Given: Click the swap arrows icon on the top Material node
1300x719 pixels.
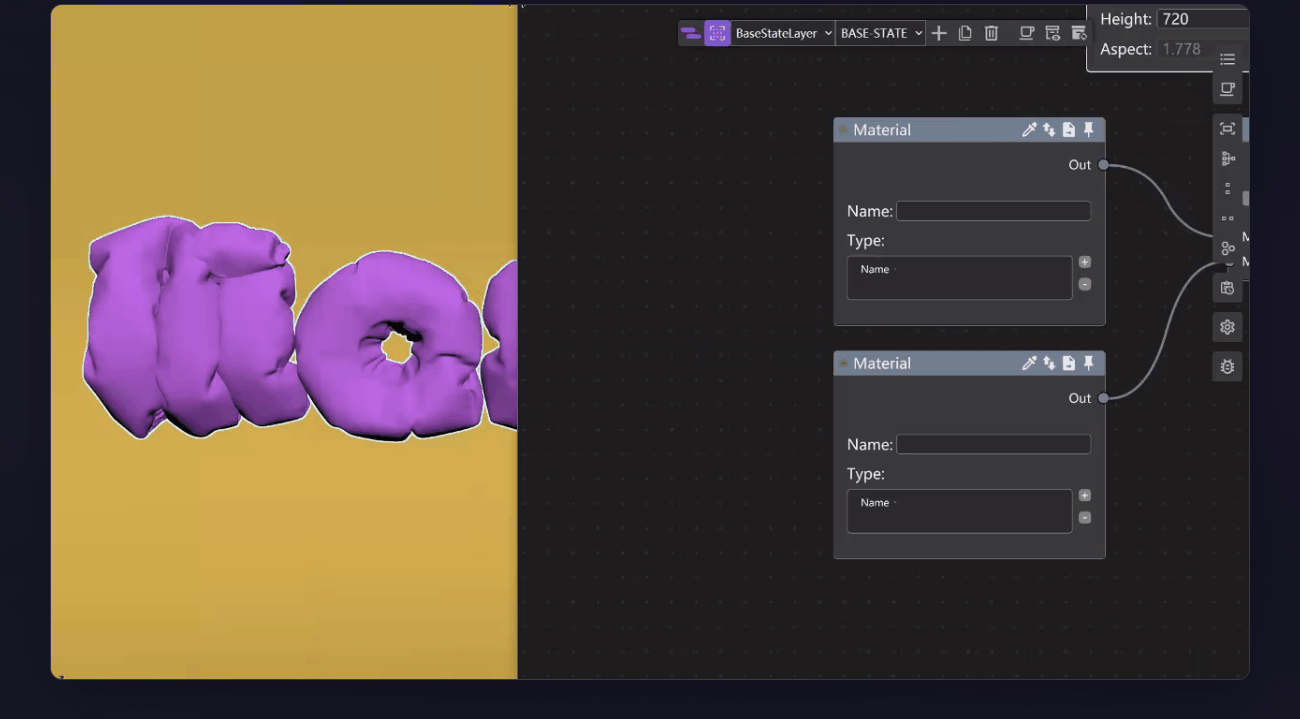Looking at the screenshot, I should pos(1049,130).
